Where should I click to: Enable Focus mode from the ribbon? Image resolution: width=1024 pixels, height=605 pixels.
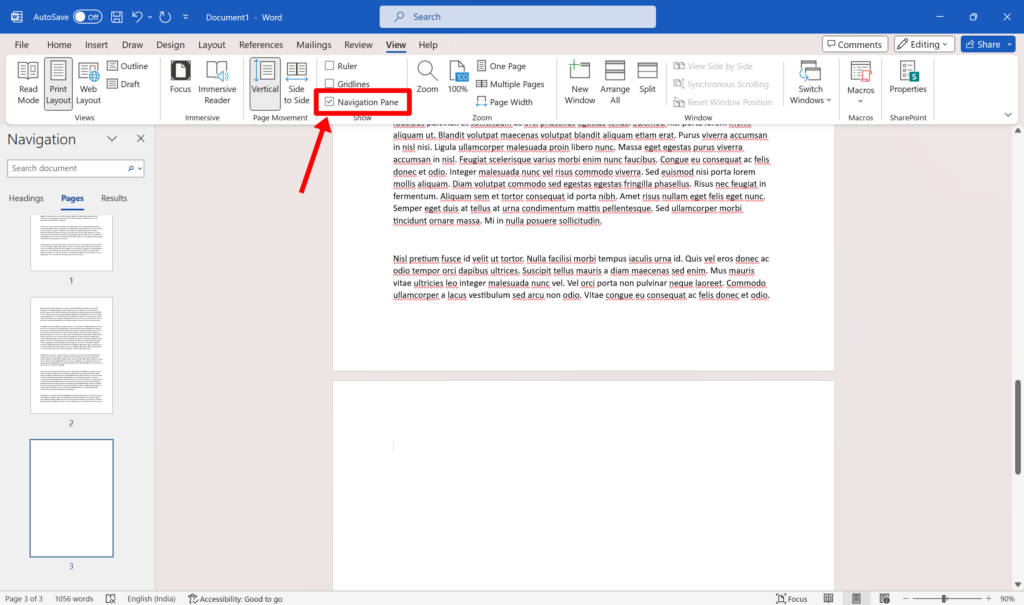pyautogui.click(x=180, y=82)
